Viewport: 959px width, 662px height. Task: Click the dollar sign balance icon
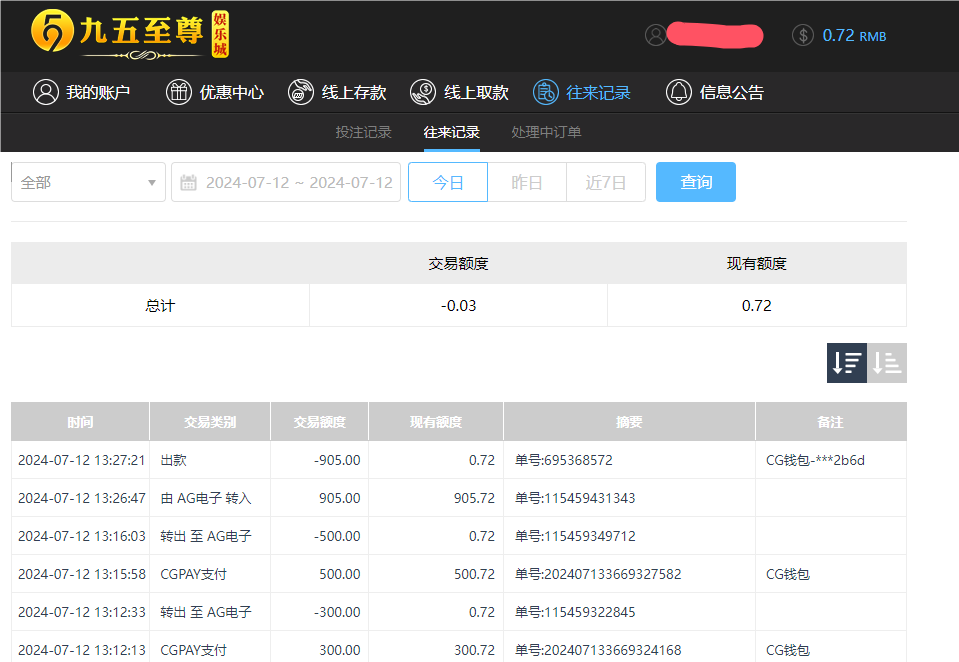(802, 35)
